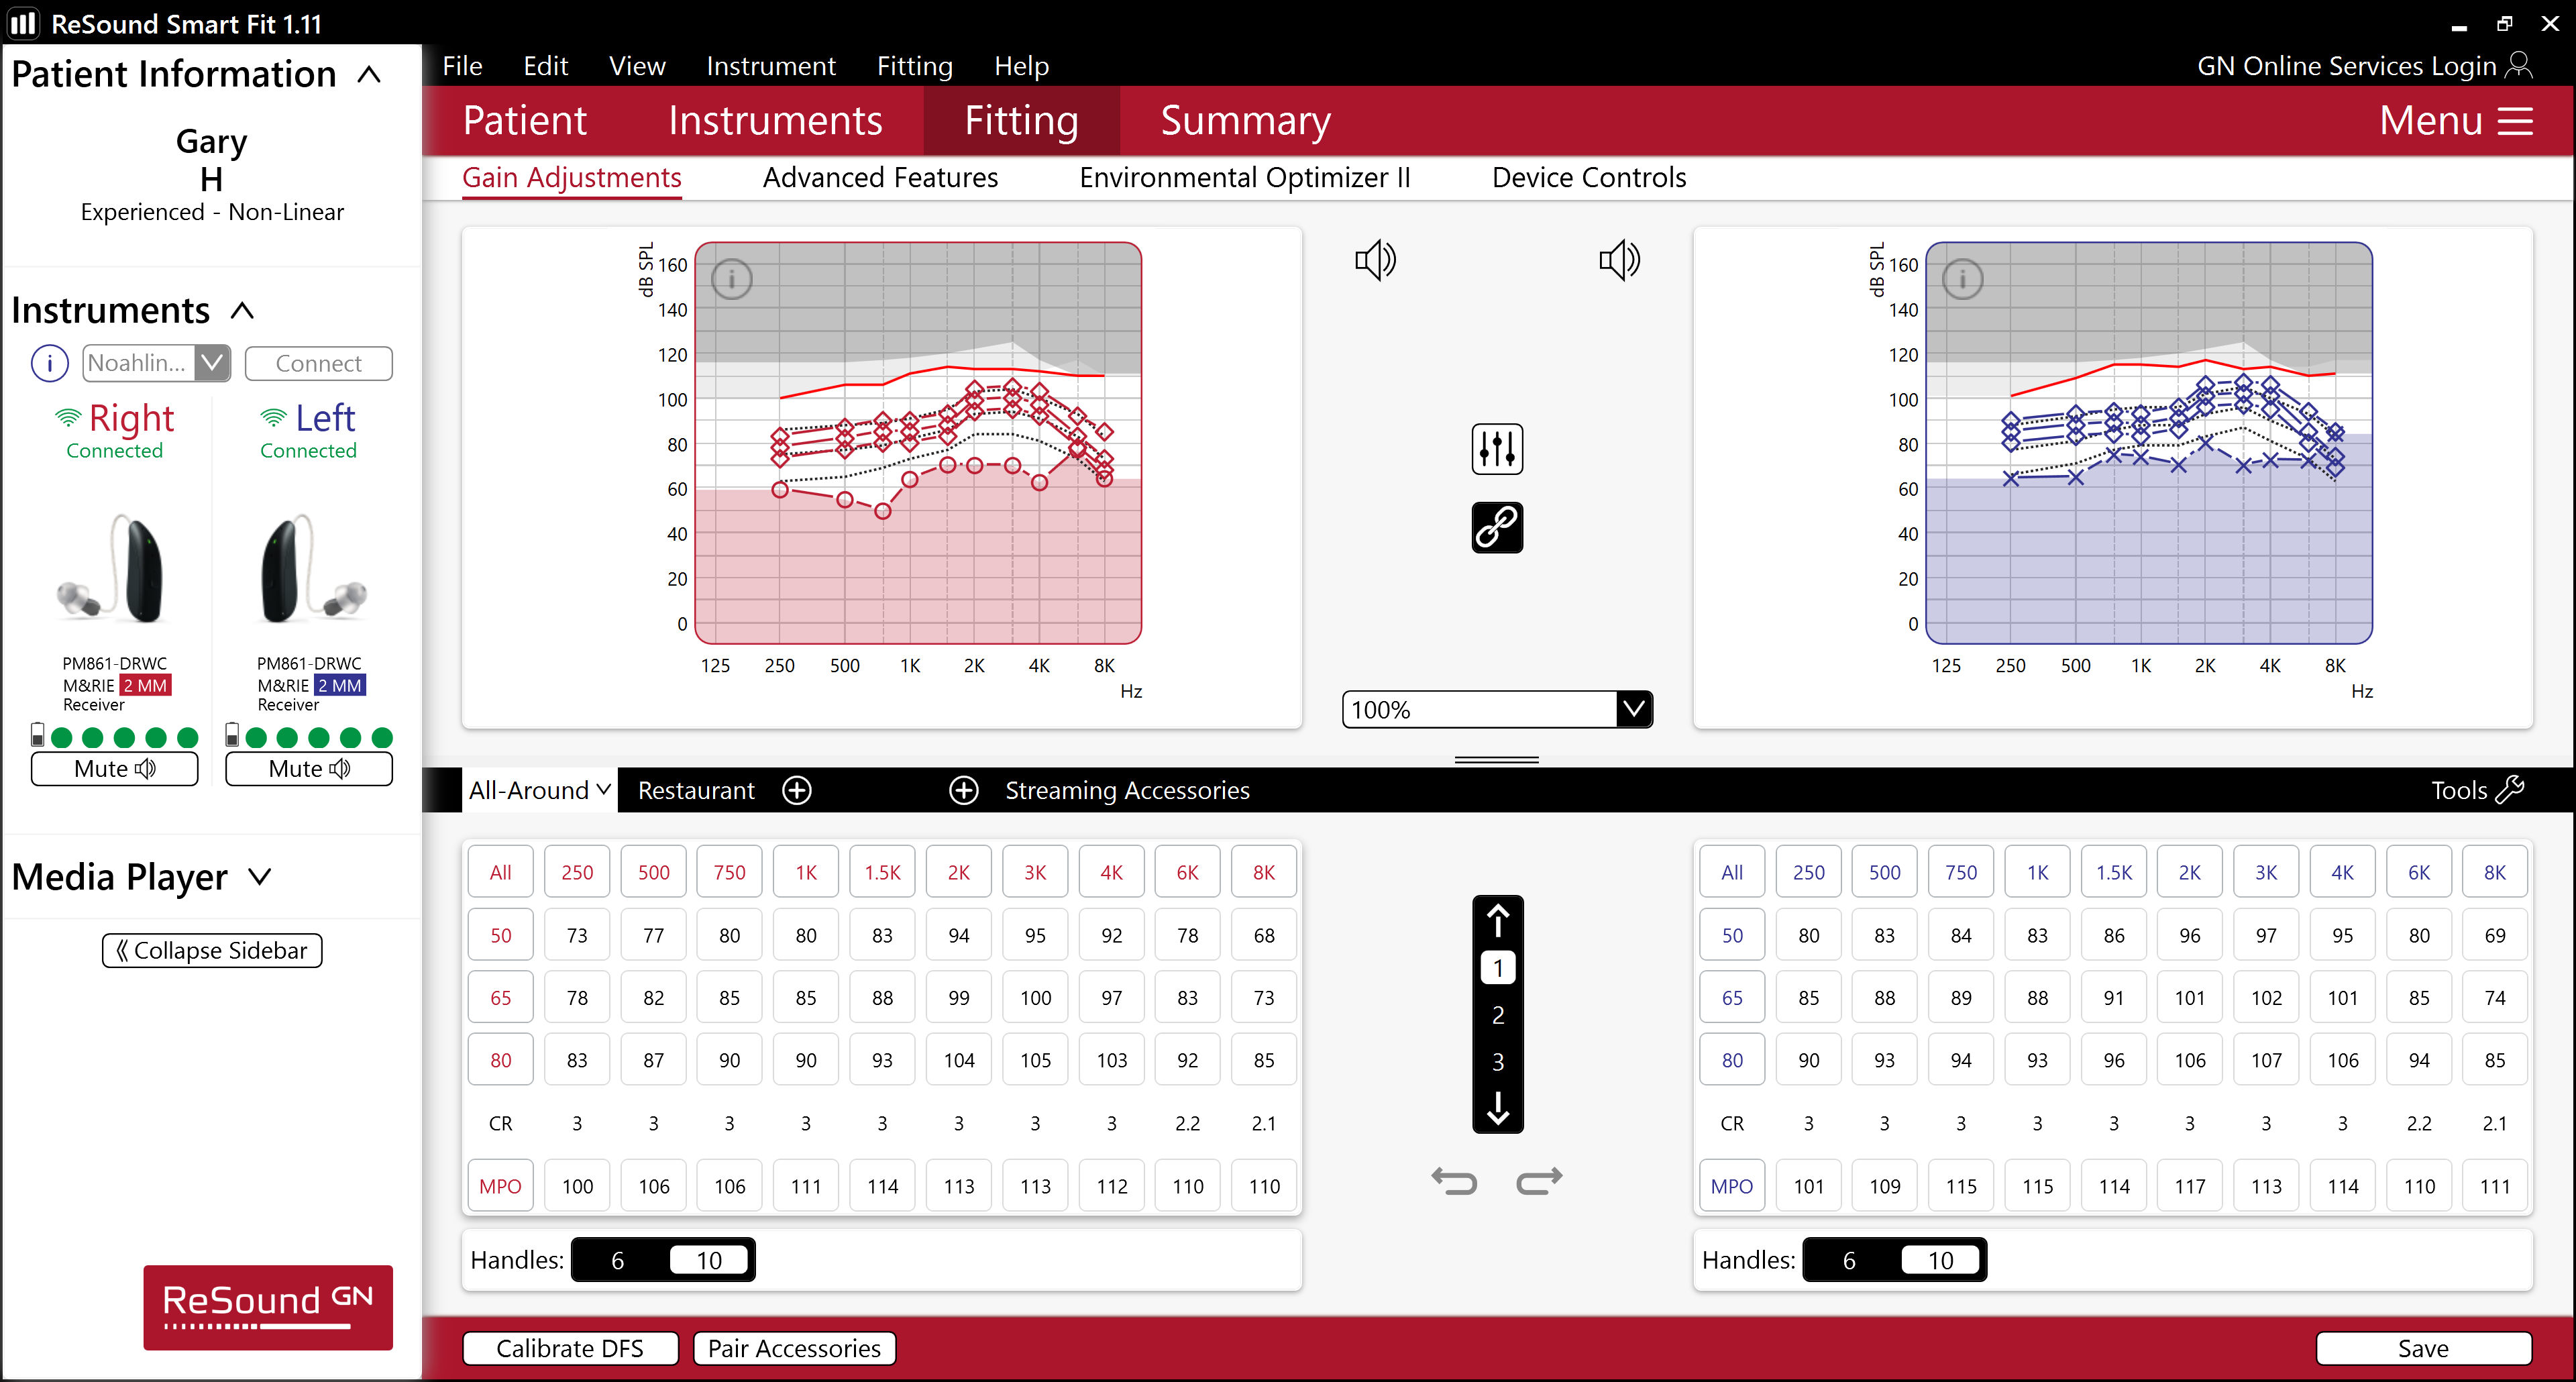Open the Instrument menu
Image resolution: width=2576 pixels, height=1382 pixels.
pos(770,66)
